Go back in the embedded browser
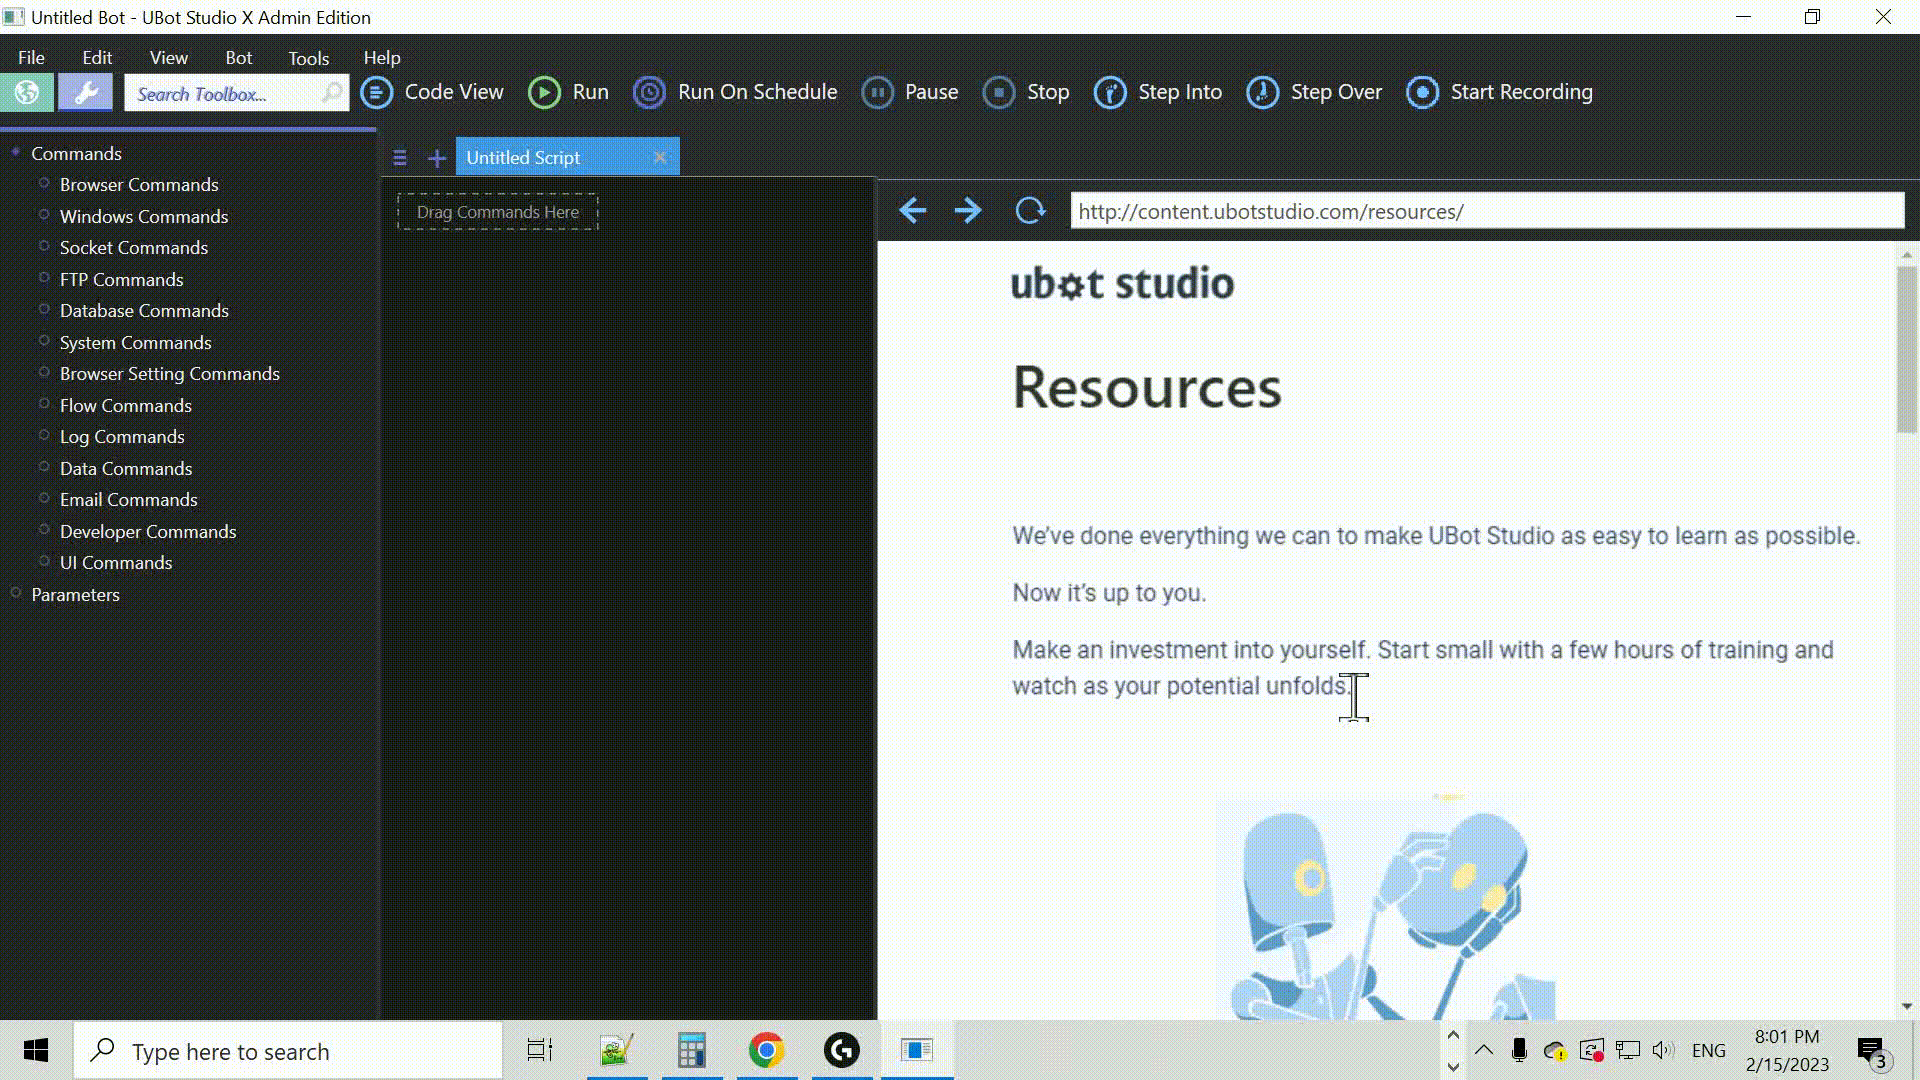 (912, 211)
